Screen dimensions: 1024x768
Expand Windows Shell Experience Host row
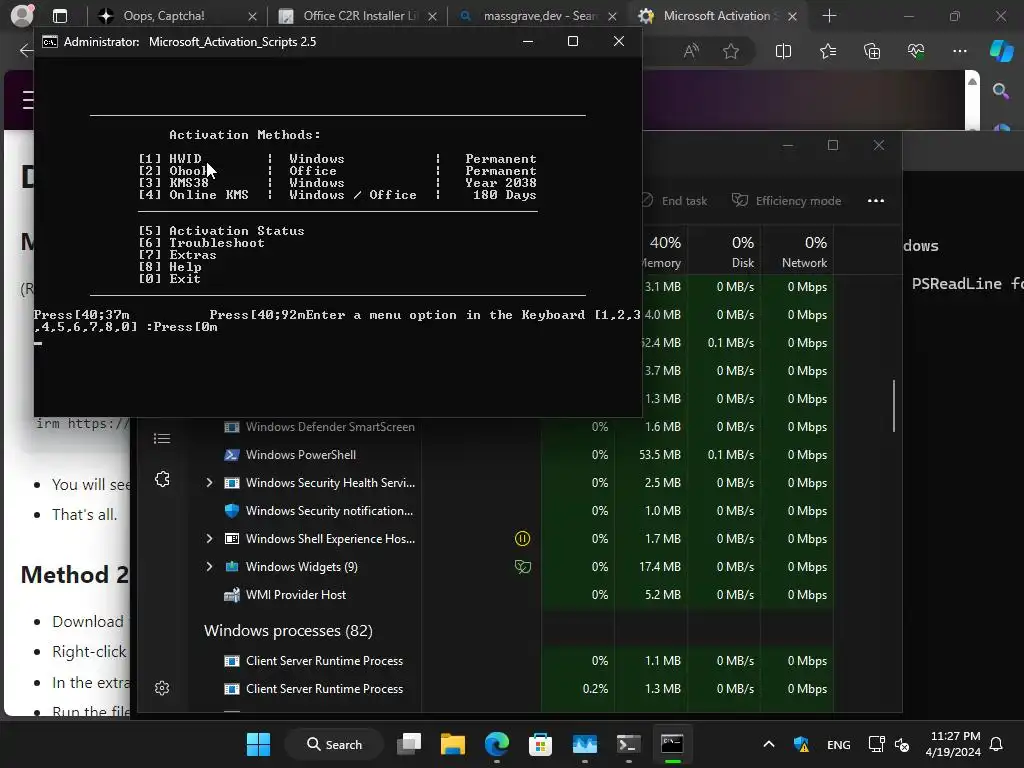point(209,539)
